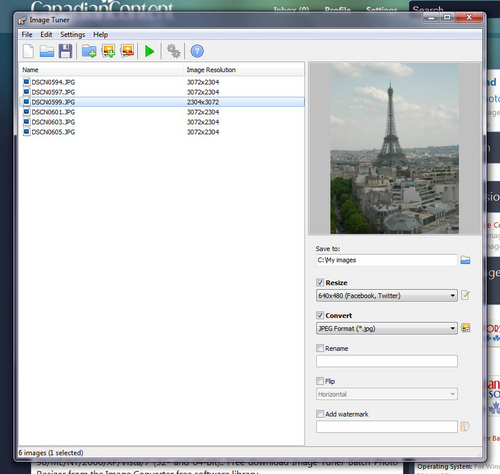Open the File menu

point(27,35)
